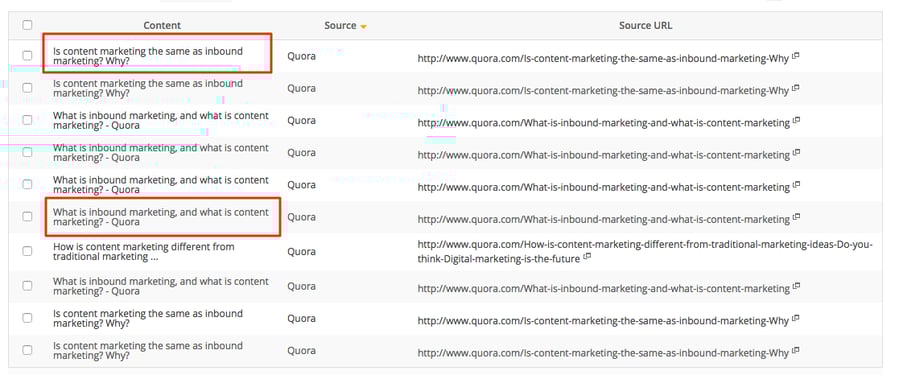Screen dimensions: 899x375
Task: Click external link icon in fourth row
Action: (797, 153)
